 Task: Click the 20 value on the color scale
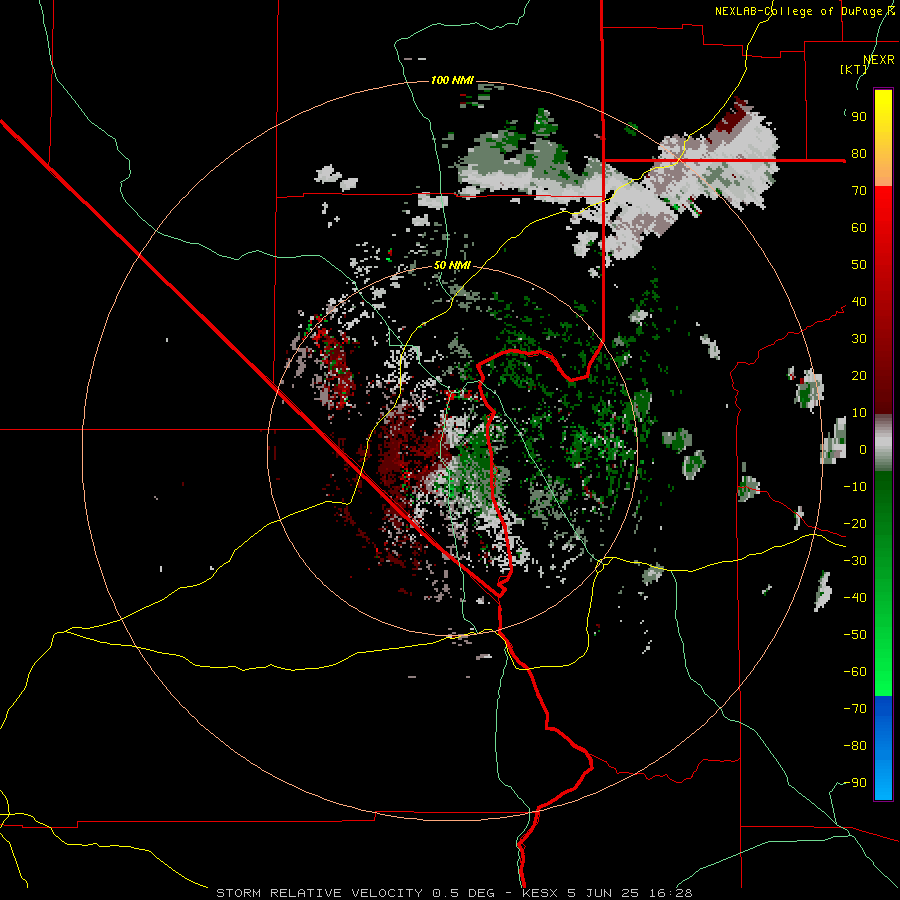(859, 375)
